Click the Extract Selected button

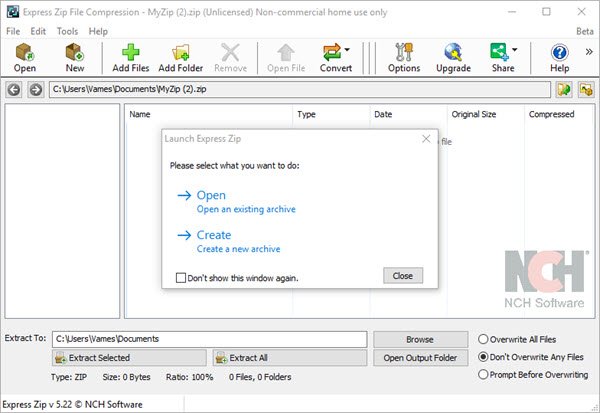coord(129,358)
